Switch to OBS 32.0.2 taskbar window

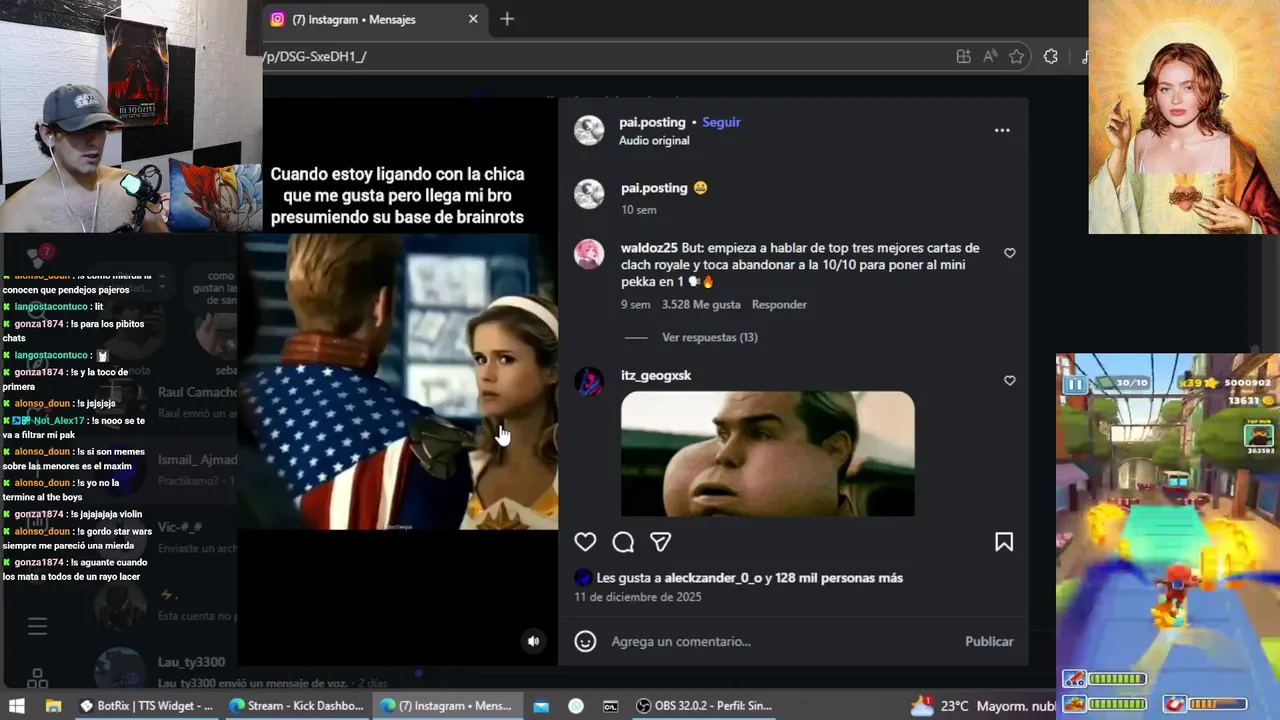tap(705, 706)
